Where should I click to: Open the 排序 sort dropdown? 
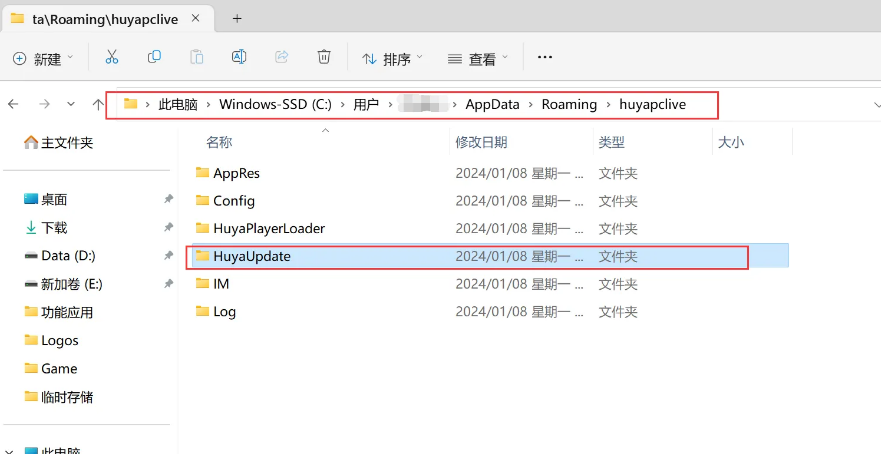pyautogui.click(x=392, y=59)
